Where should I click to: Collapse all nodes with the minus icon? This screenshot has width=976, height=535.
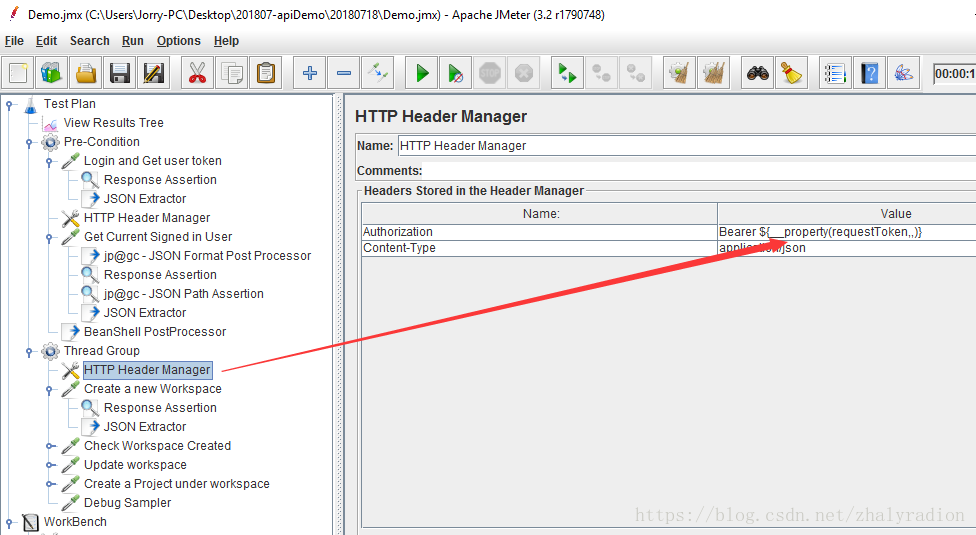pyautogui.click(x=344, y=73)
